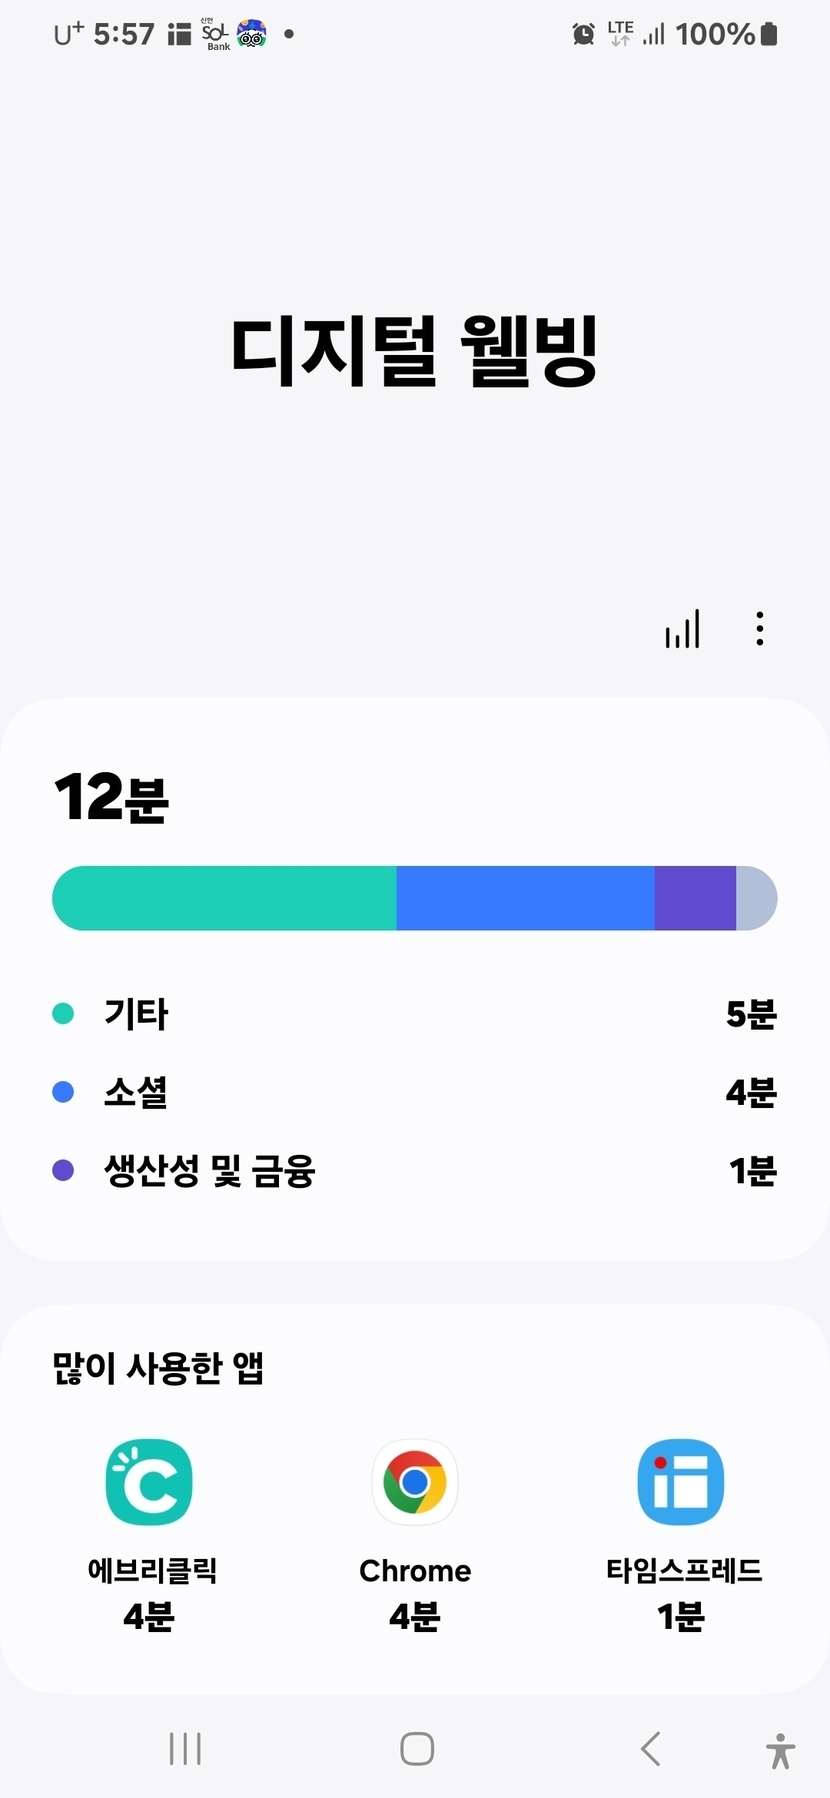
Task: Select the teal 기타 segment of usage bar
Action: [225, 898]
